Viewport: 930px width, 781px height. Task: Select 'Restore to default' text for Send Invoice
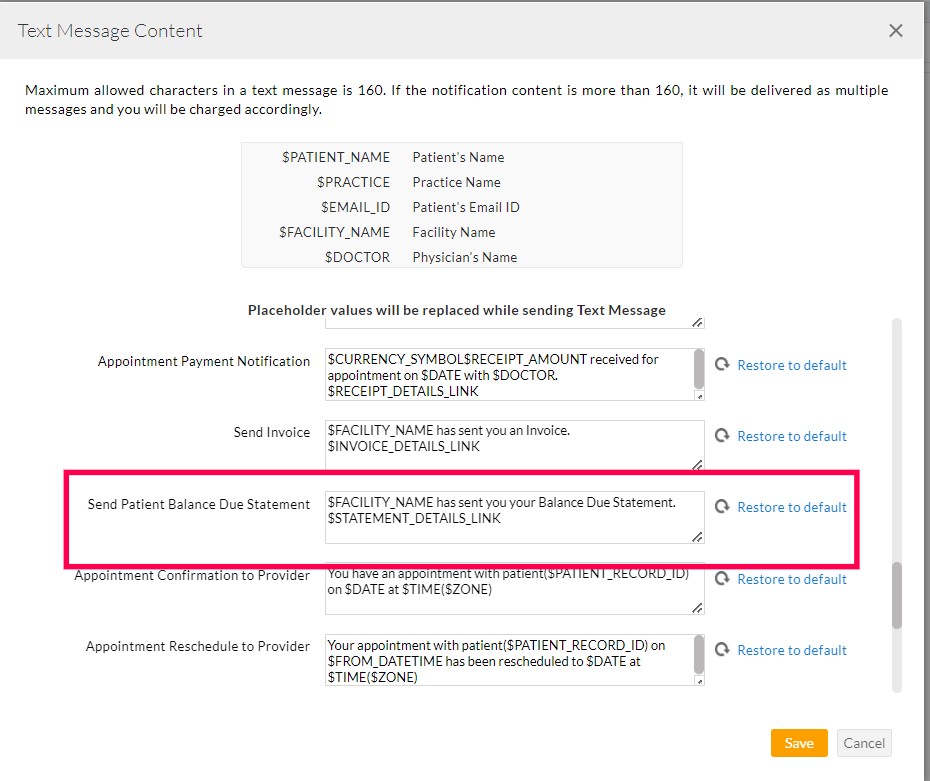pyautogui.click(x=791, y=436)
